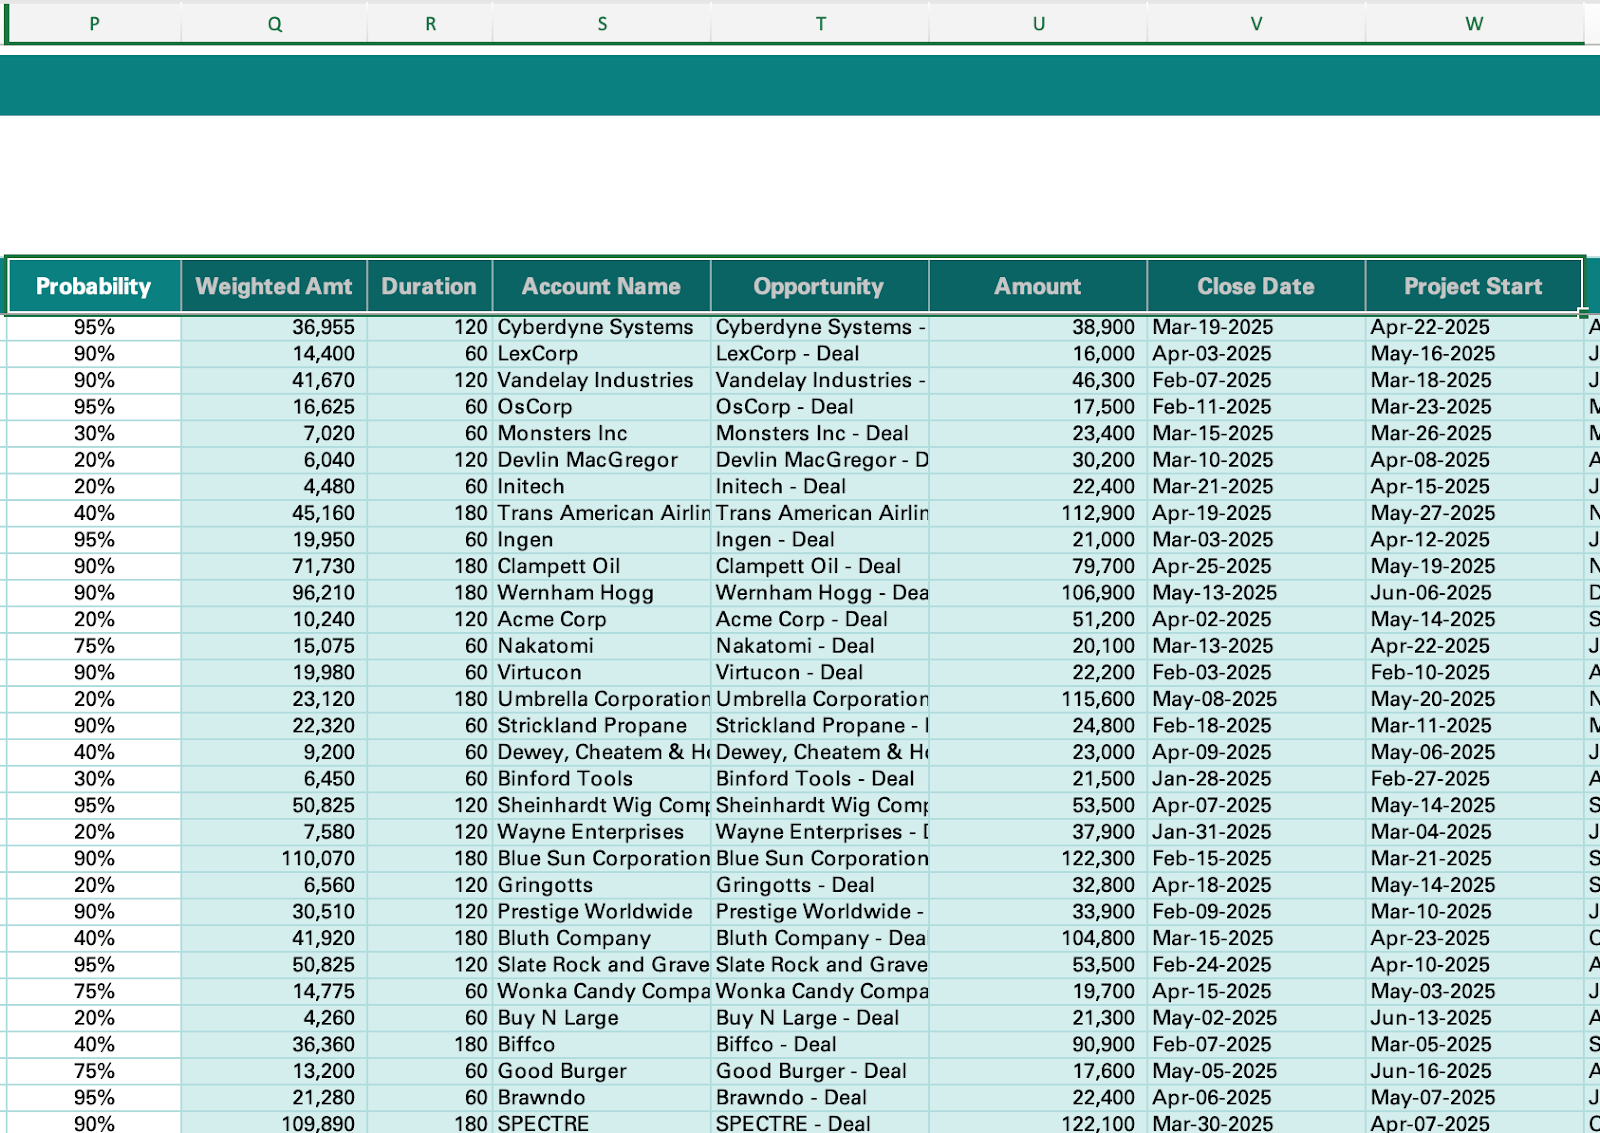Select the amount cell 115,600

tap(1038, 699)
